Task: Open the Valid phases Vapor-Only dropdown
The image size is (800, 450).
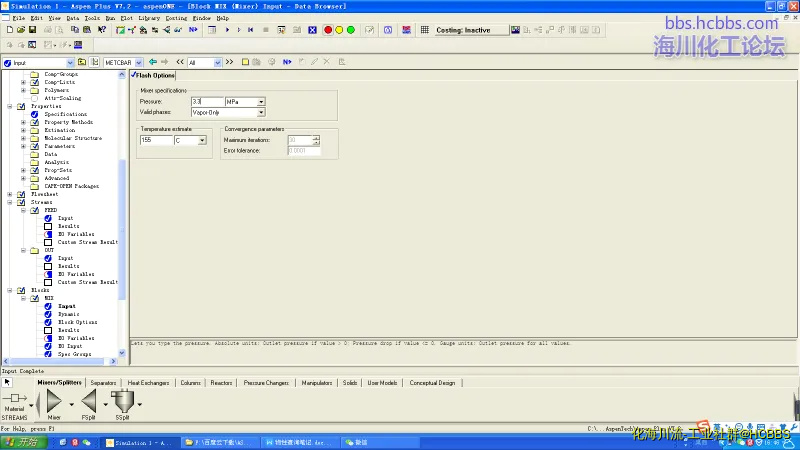Action: coord(261,112)
